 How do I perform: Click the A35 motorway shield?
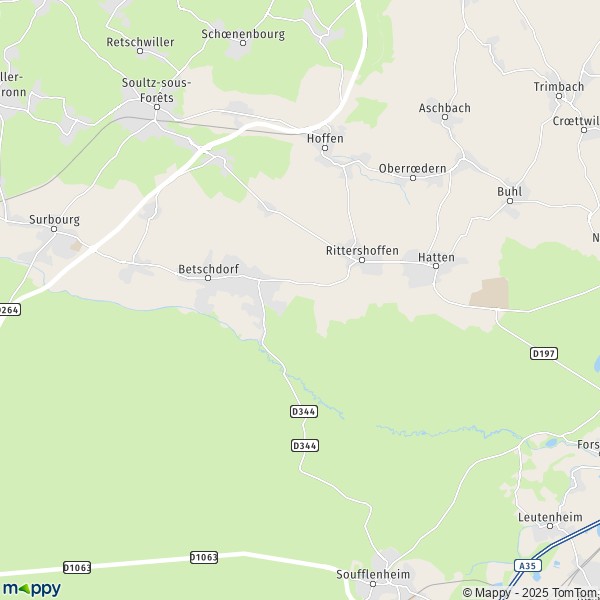coord(528,565)
